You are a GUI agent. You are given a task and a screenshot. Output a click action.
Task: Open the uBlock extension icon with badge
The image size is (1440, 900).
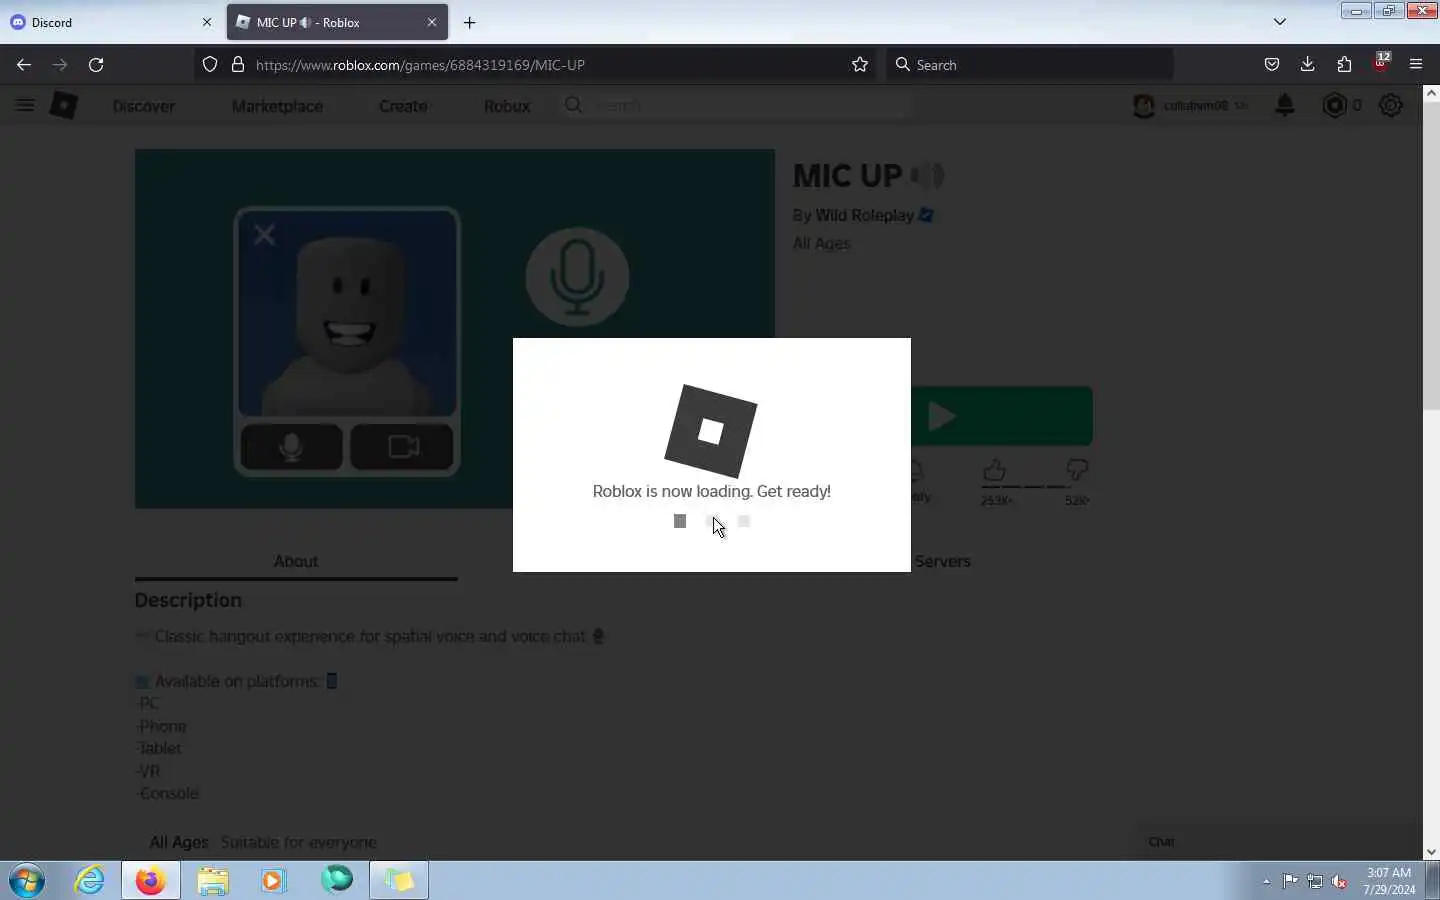pyautogui.click(x=1381, y=63)
